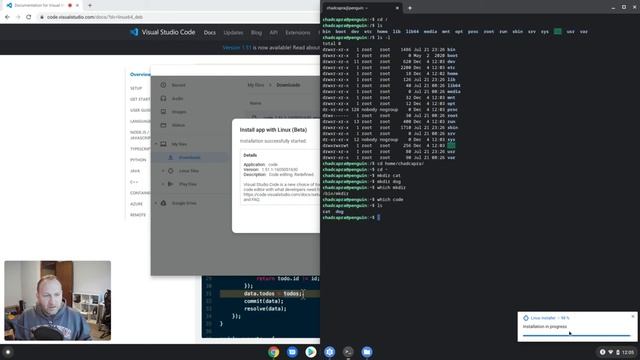Screen dimensions: 640x360
Task: Open the Updates menu item on VS Code site
Action: click(233, 33)
